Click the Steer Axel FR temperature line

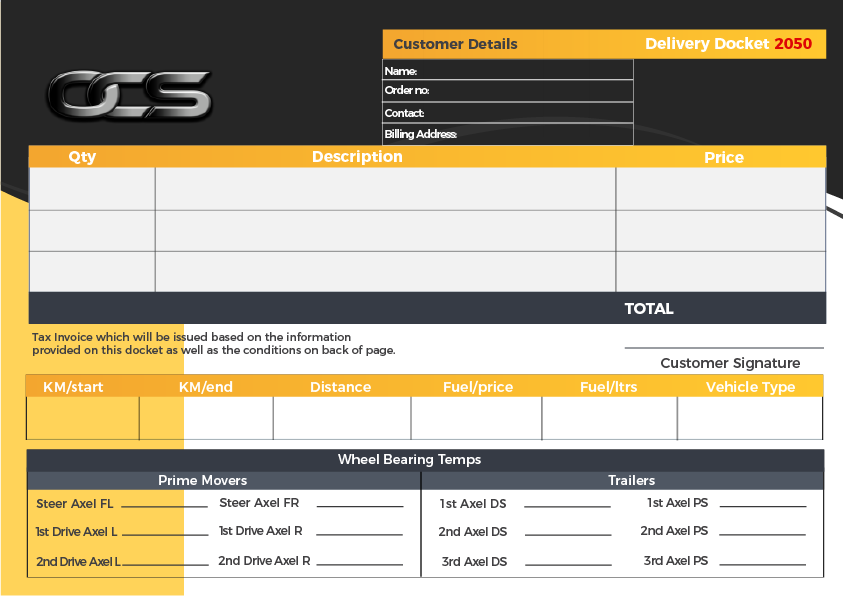pos(359,504)
